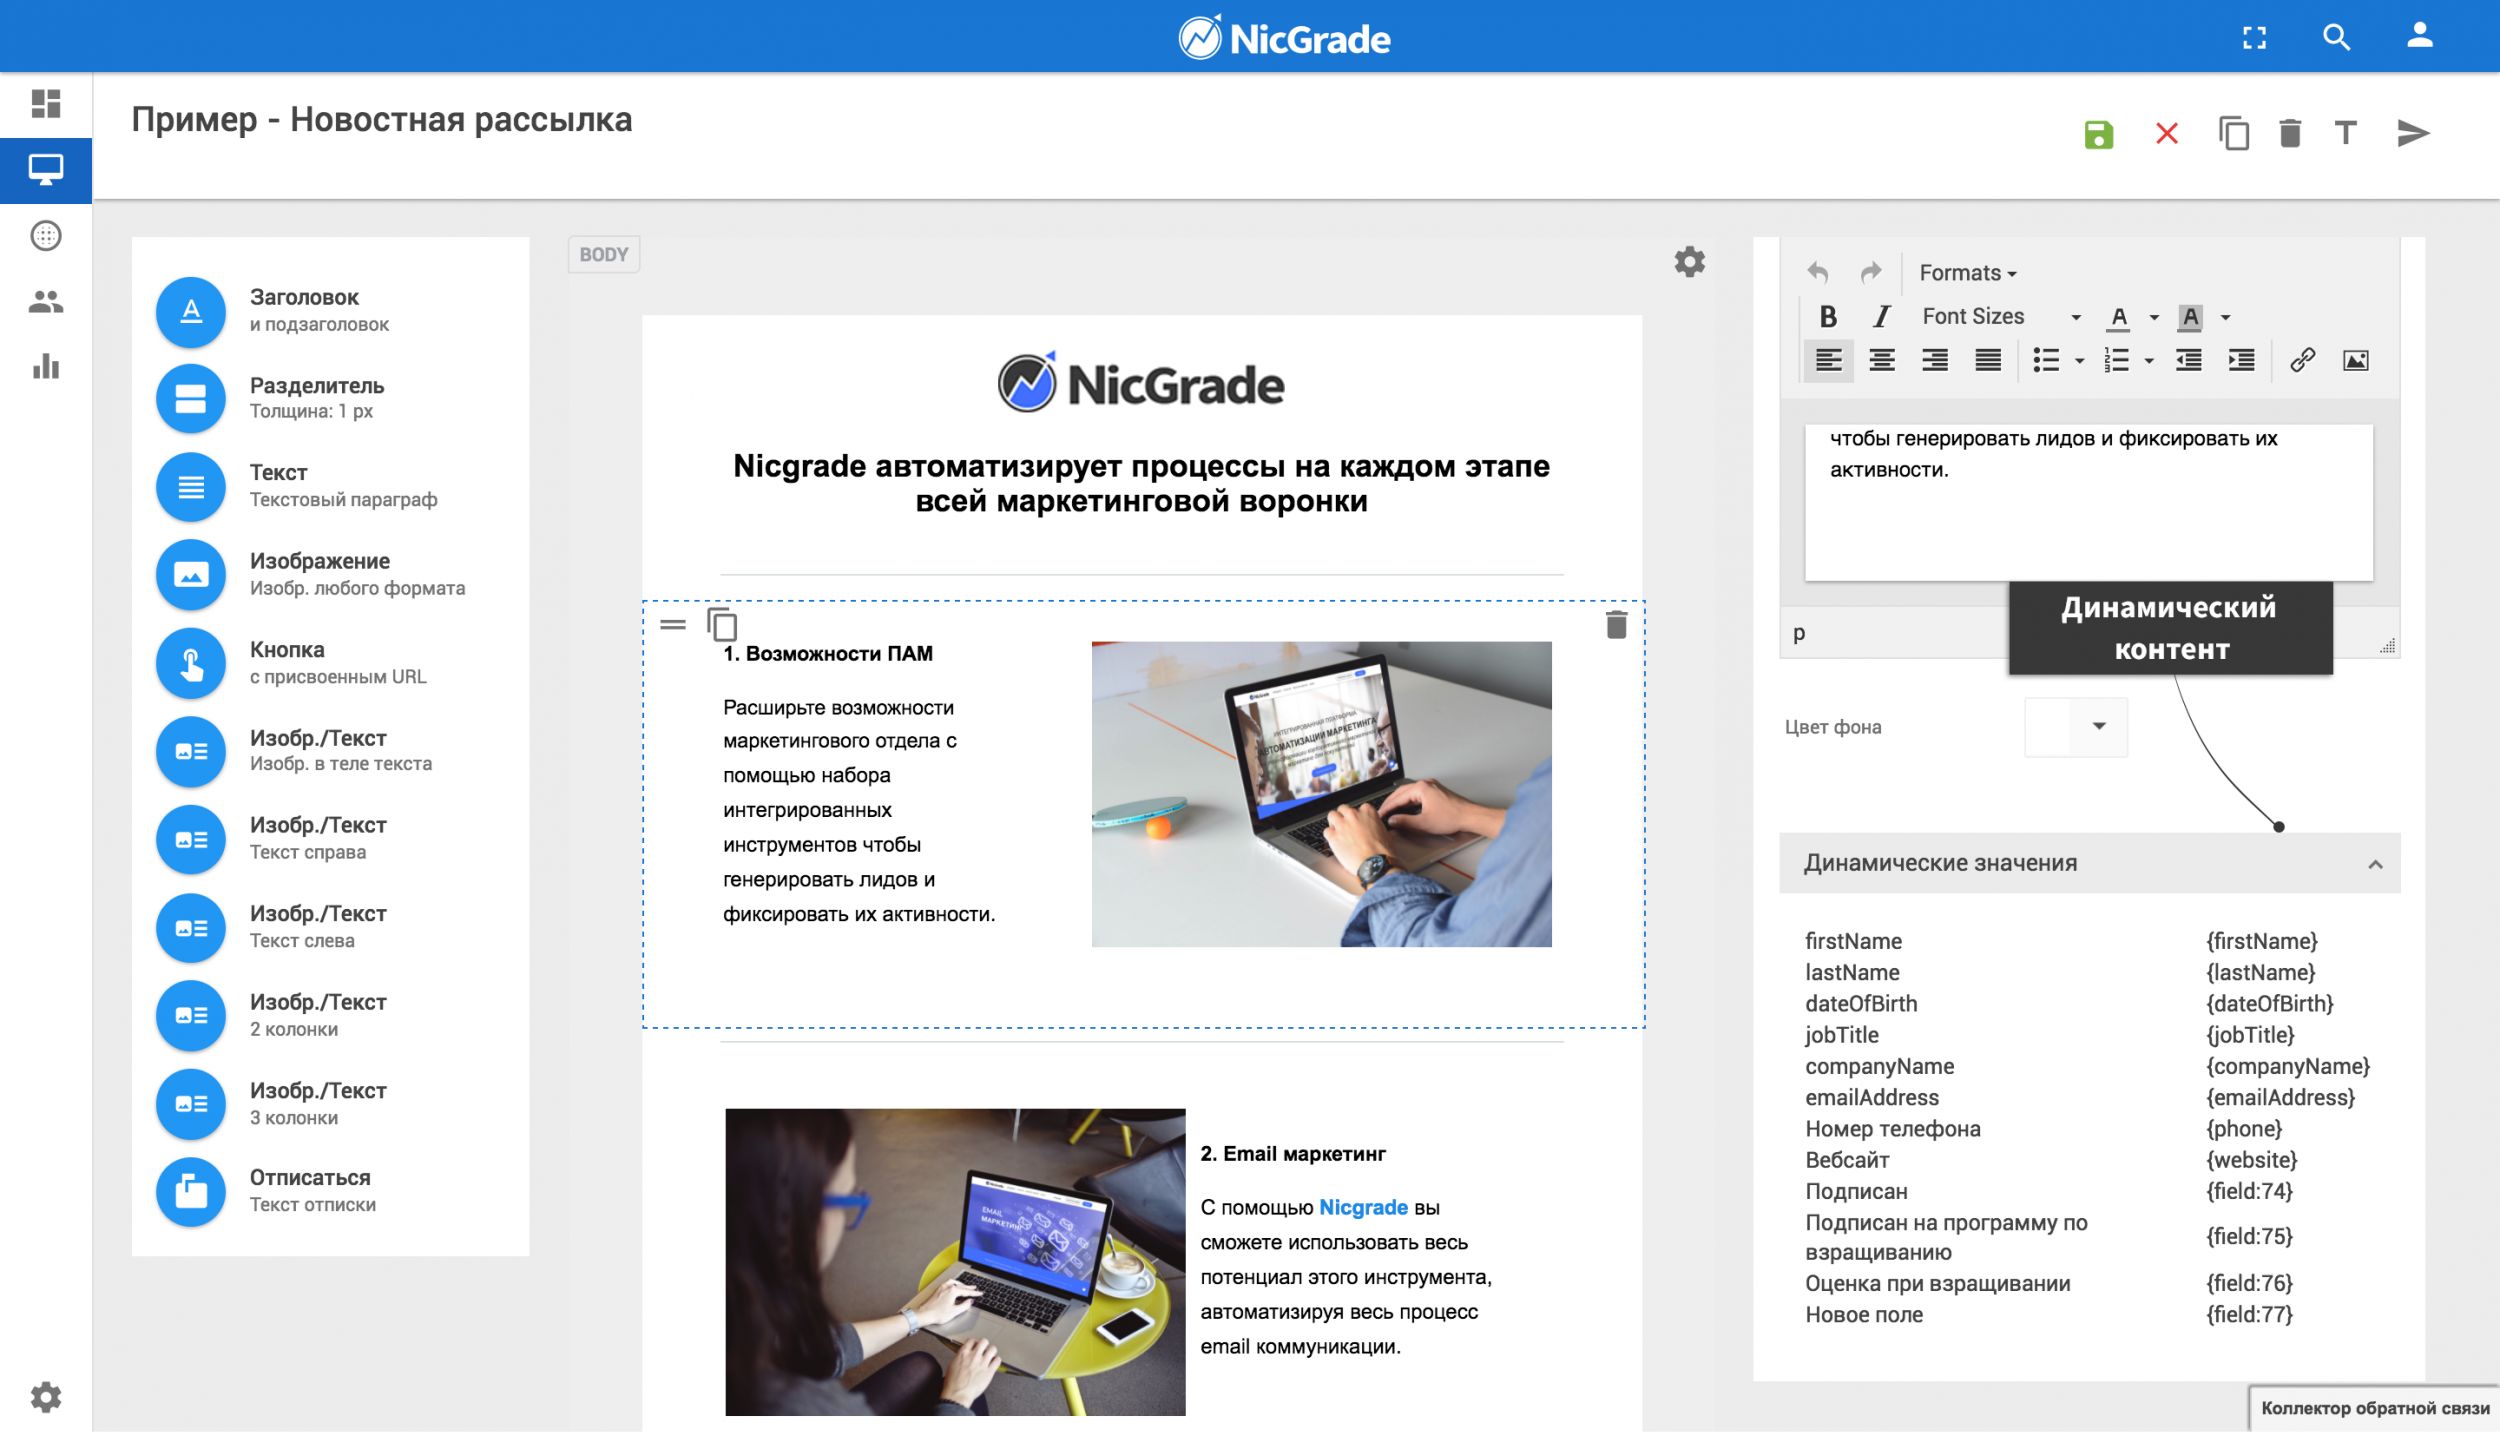Click the Nicgrade link in email text
The width and height of the screenshot is (2500, 1436).
point(1363,1208)
